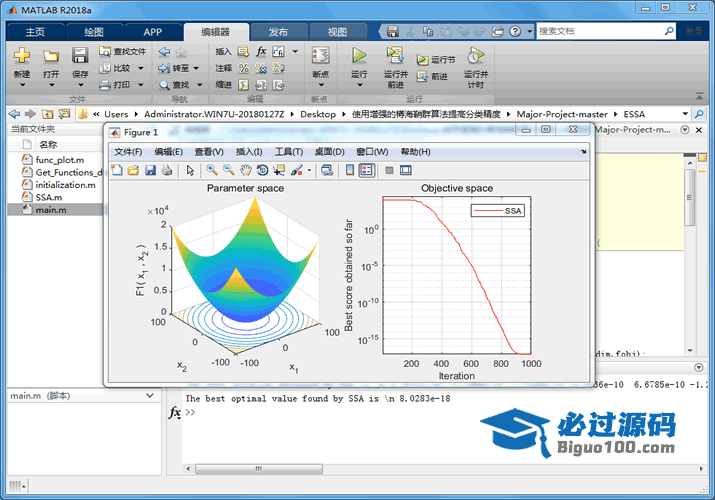Select func_plot.m in the current folder list
This screenshot has width=715, height=500.
[x=60, y=160]
